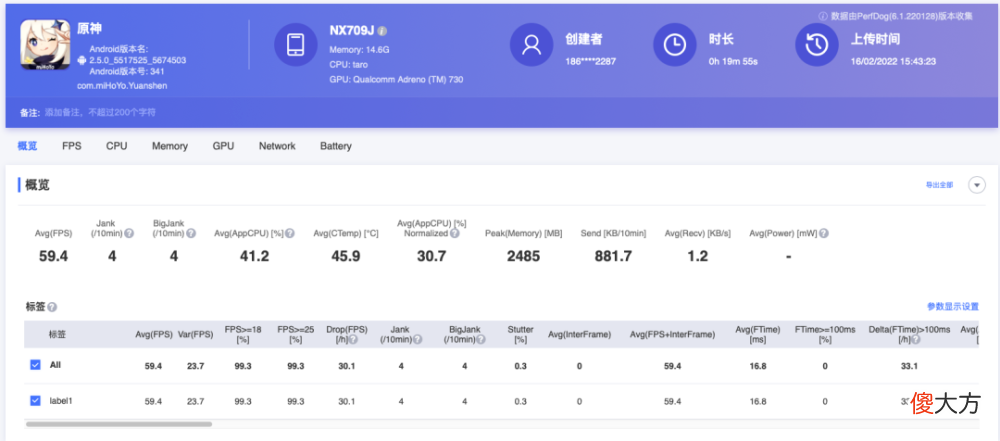The height and width of the screenshot is (441, 1000).
Task: Click the creator number 186****2287
Action: [x=591, y=61]
